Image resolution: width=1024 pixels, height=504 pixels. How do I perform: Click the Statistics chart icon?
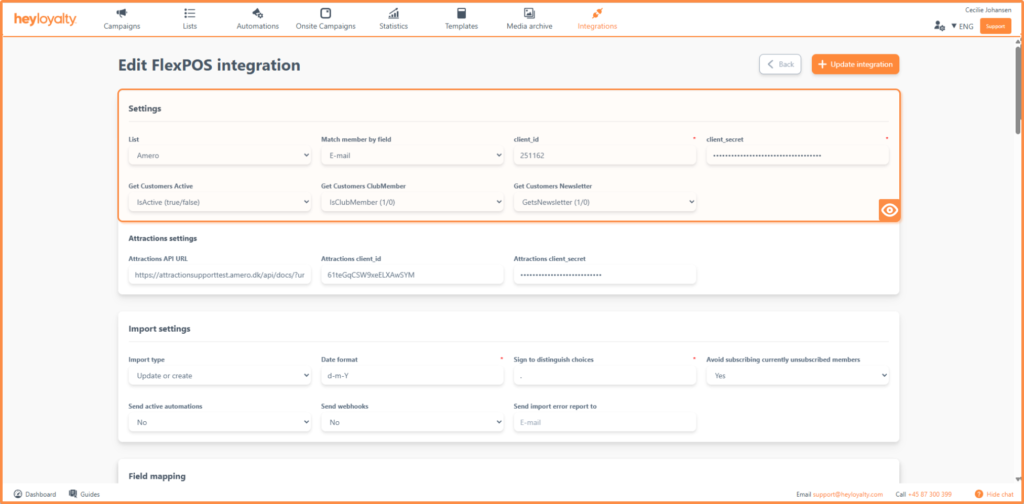tap(394, 13)
